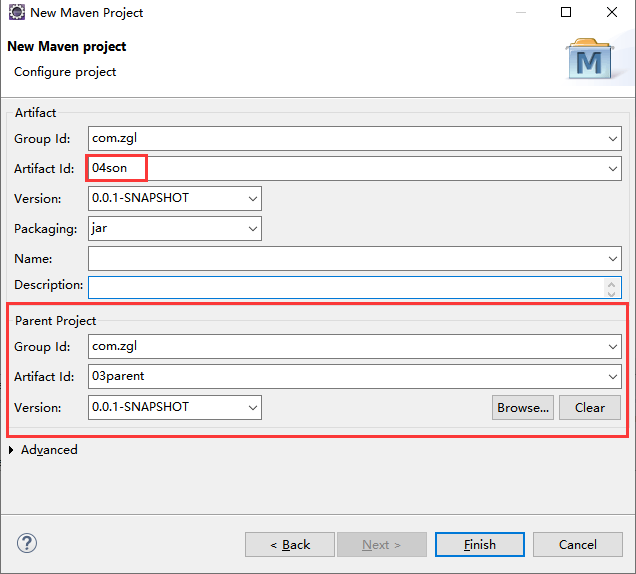
Task: Open Parent Project Version dropdown arrow
Action: click(x=253, y=408)
